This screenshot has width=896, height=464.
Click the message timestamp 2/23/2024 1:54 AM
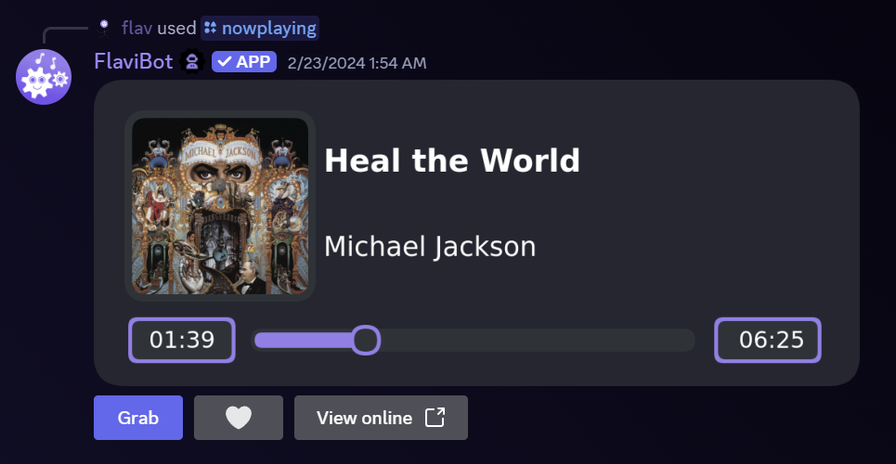357,63
